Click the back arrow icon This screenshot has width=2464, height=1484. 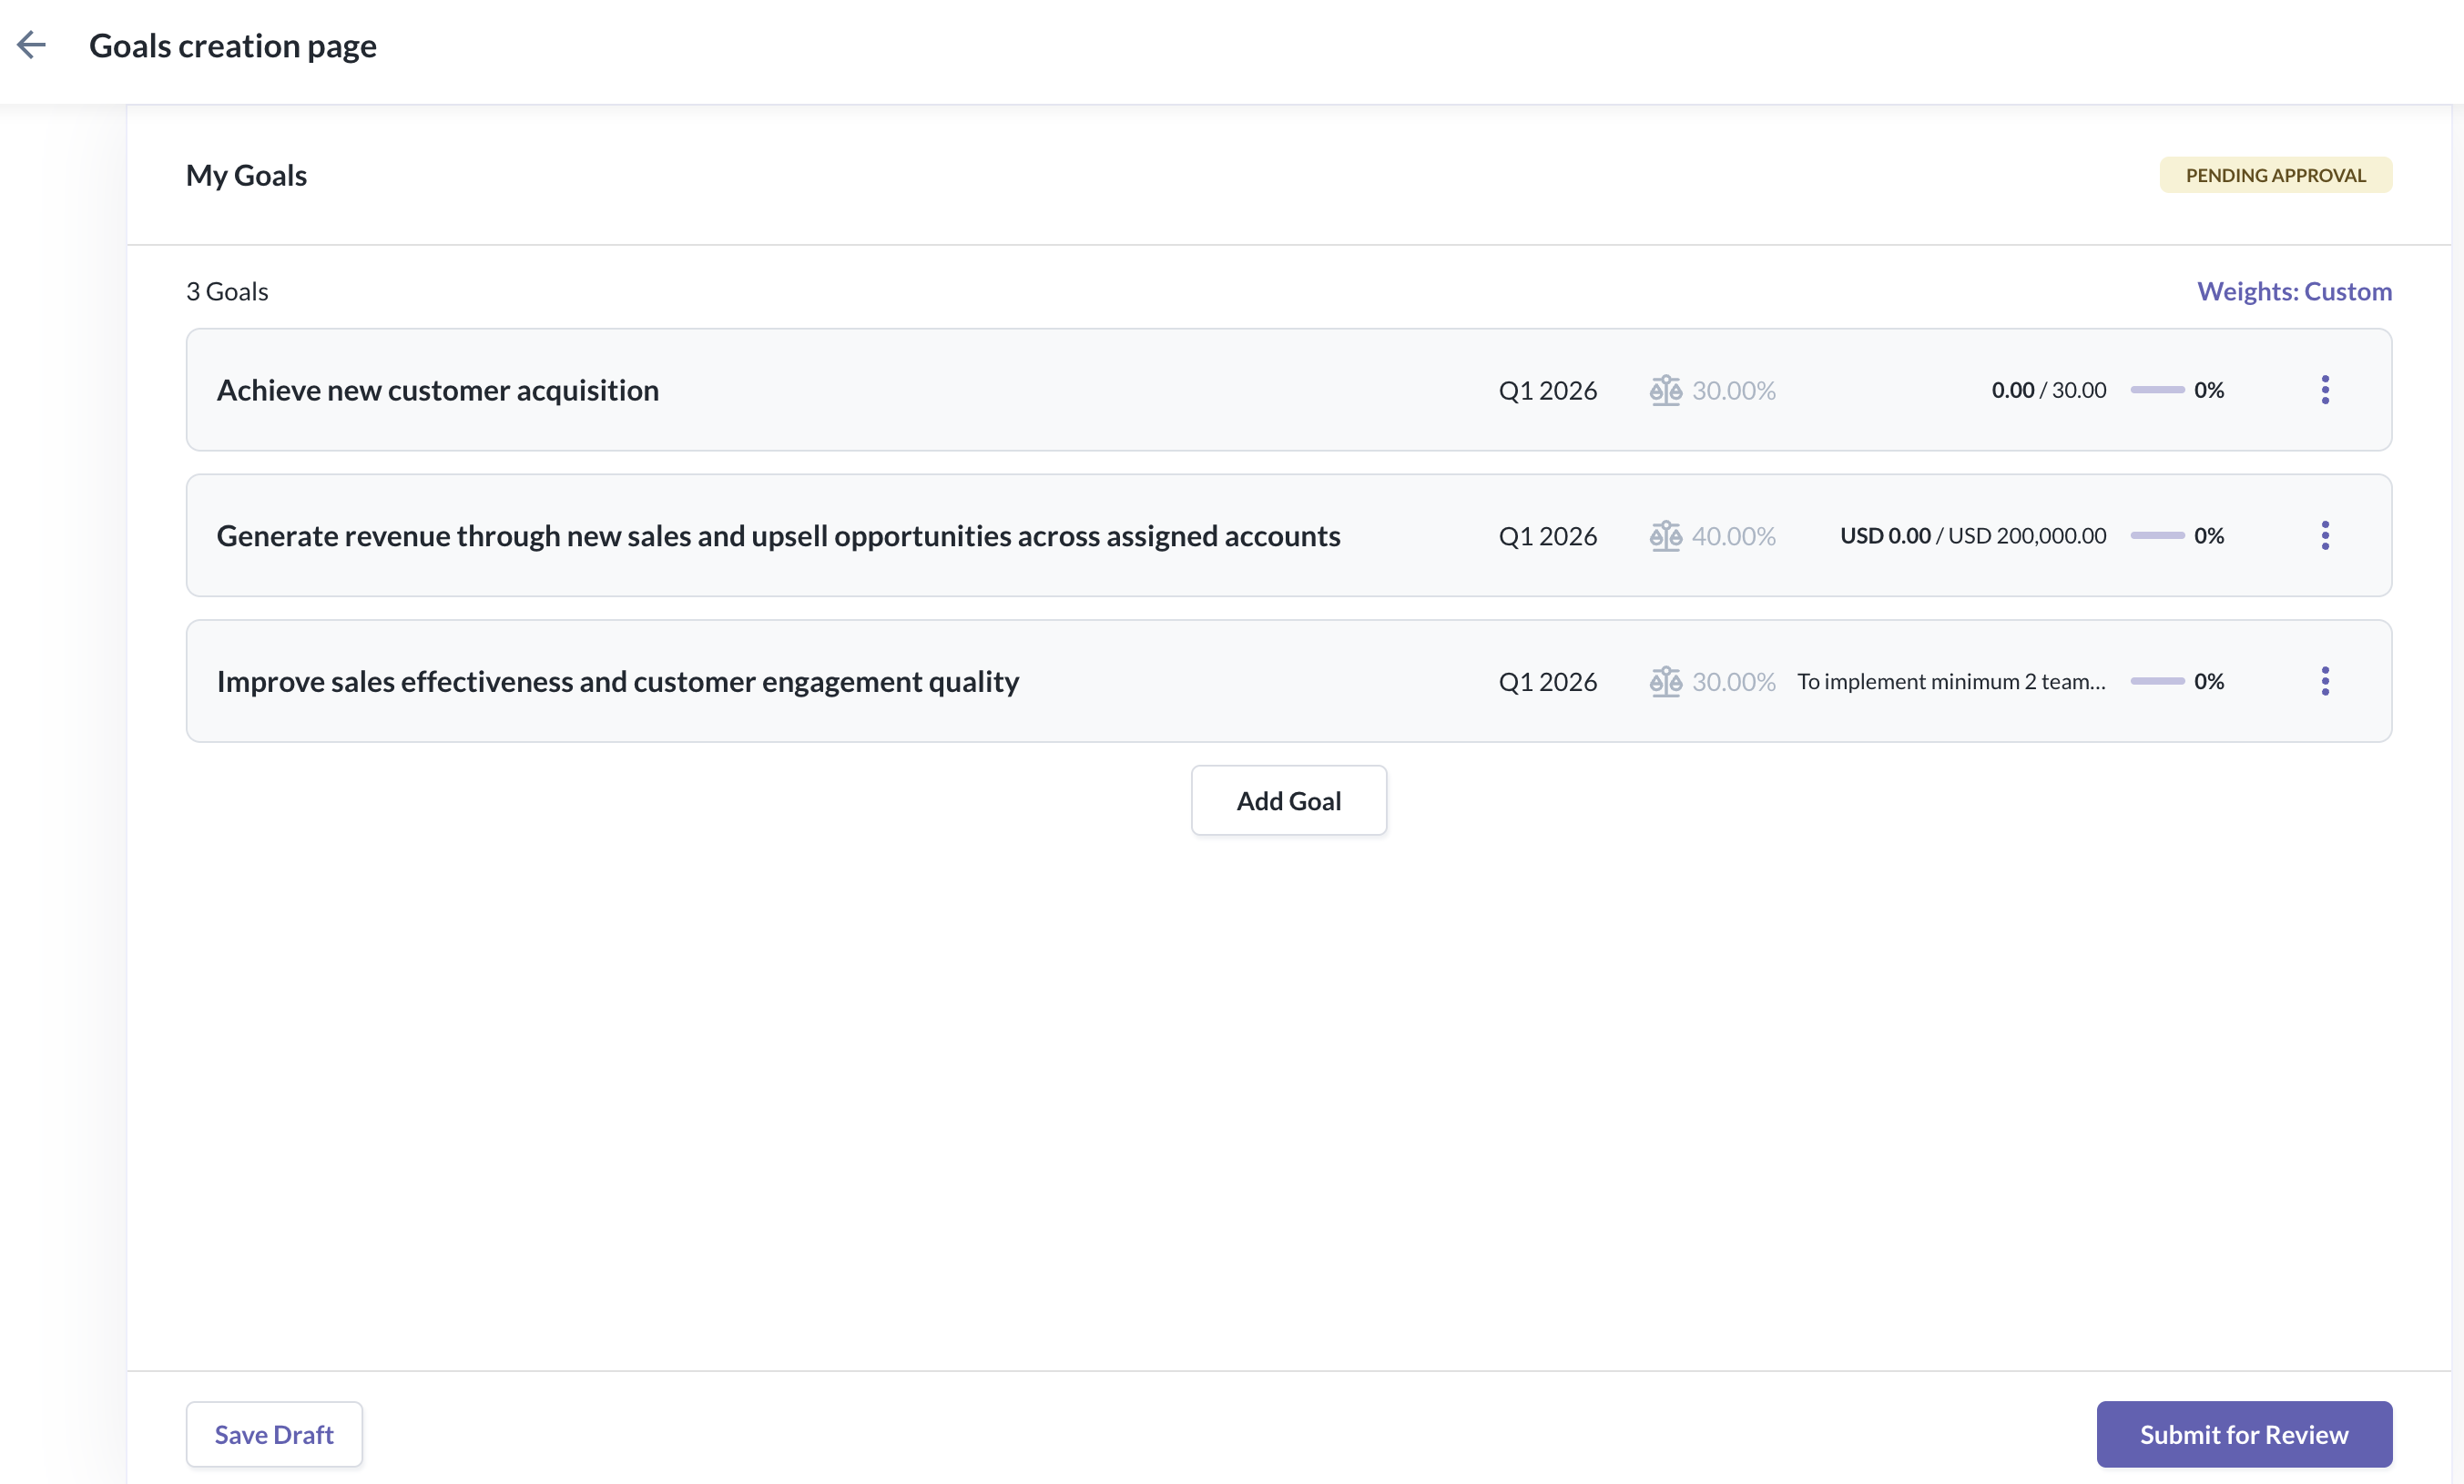point(32,45)
